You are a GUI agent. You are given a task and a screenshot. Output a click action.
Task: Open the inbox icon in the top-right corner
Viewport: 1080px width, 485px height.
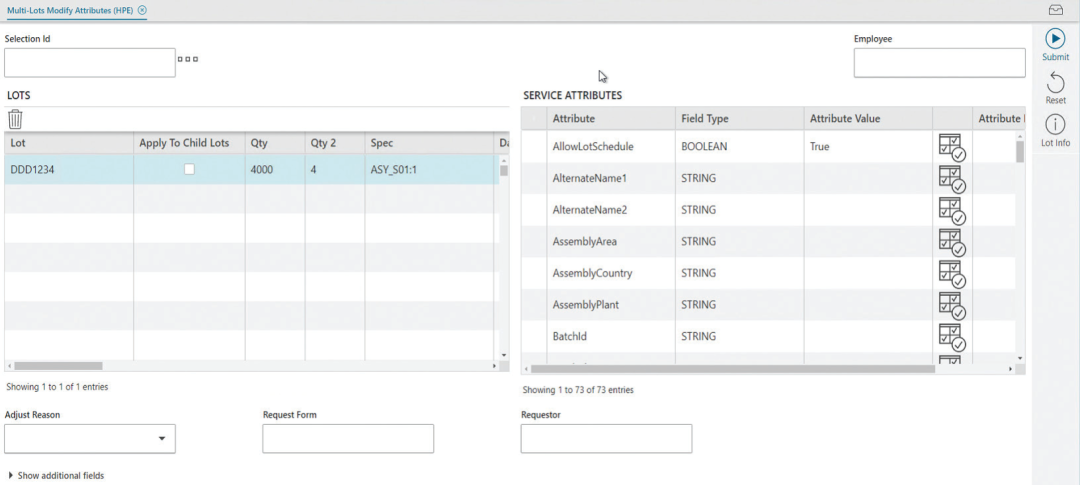pos(1055,10)
